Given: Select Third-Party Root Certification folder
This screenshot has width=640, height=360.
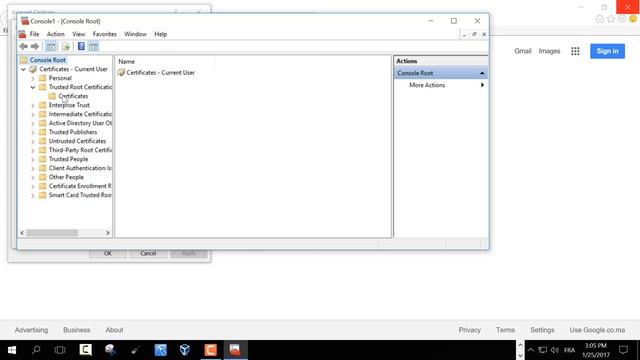Looking at the screenshot, I should [80, 150].
